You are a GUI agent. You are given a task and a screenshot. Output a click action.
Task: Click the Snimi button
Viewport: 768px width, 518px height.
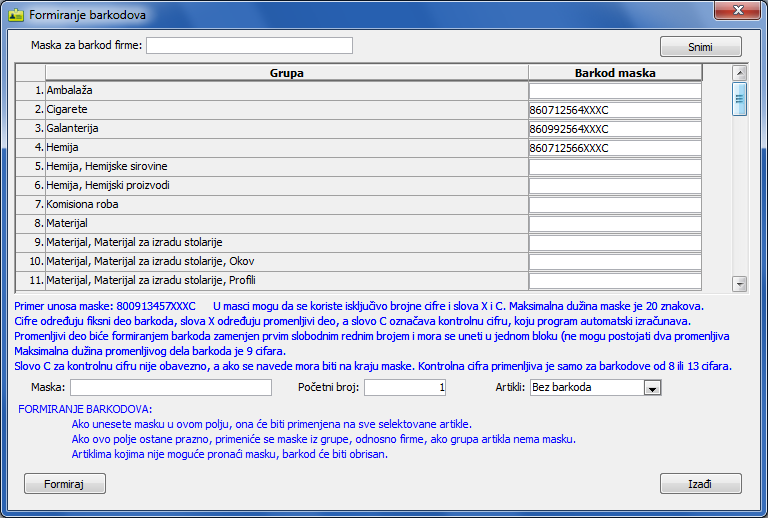tap(700, 47)
